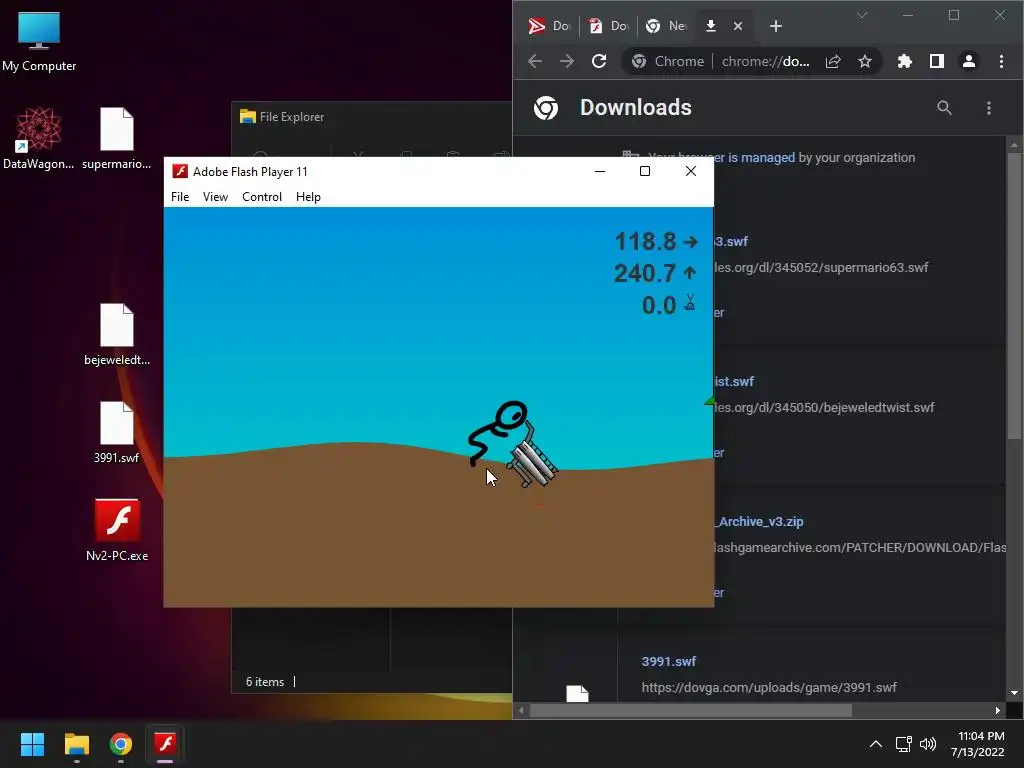Toggle the Chrome side panel
Viewport: 1024px width, 768px height.
(936, 61)
